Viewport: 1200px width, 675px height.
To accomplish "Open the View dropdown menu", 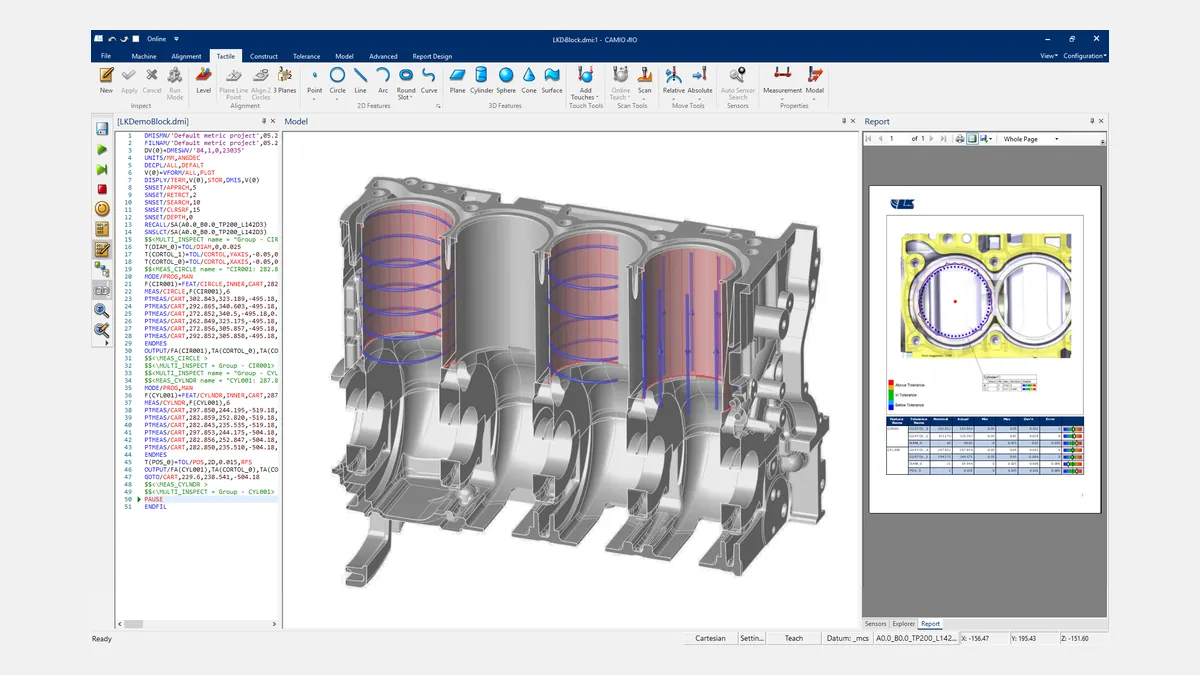I will [x=1048, y=56].
